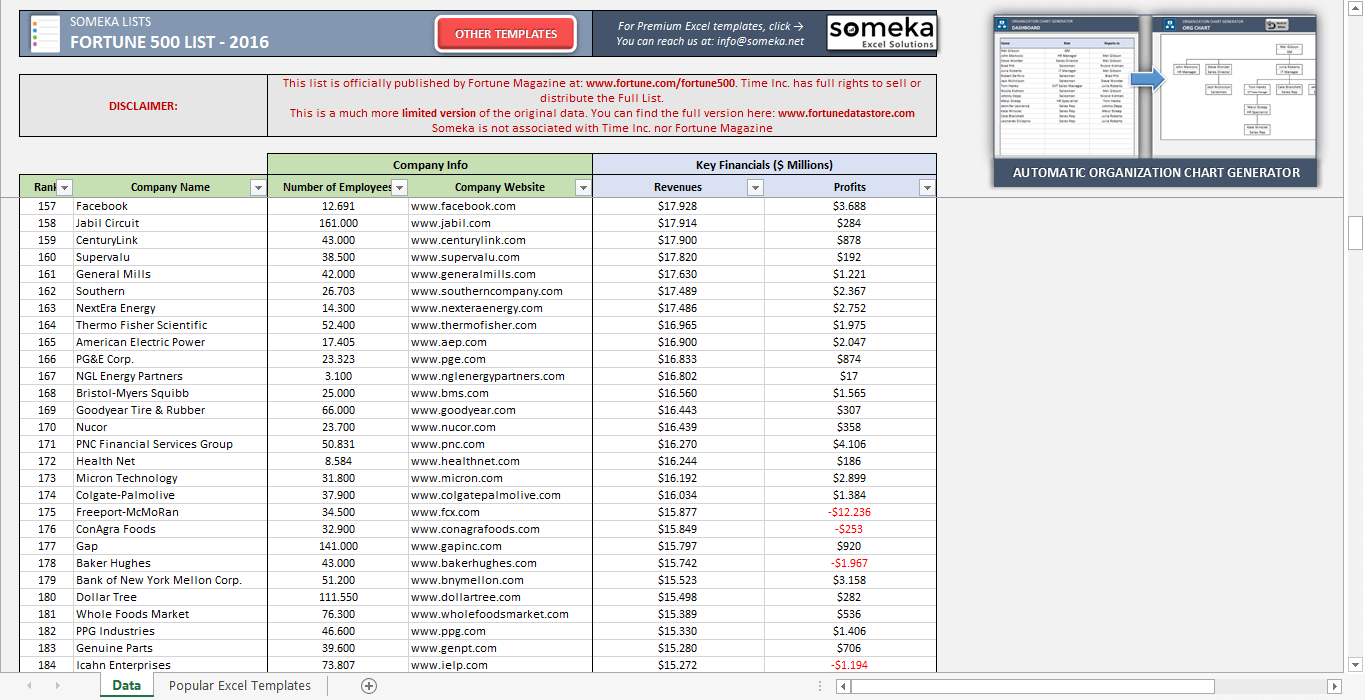This screenshot has height=700, width=1365.
Task: Select NextEra Energy profit $2.752
Action: tap(850, 308)
